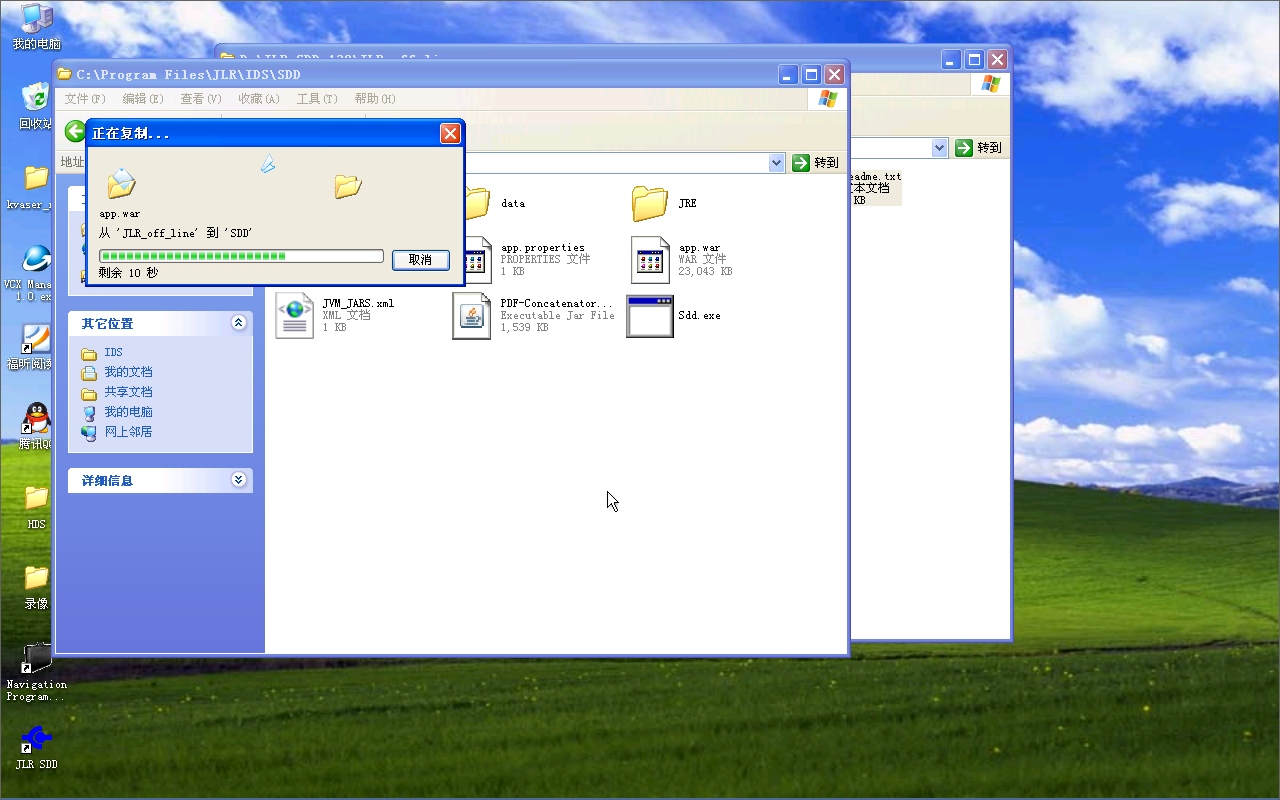Open the 我的电脑 link under 其它位置
This screenshot has width=1280, height=800.
[x=117, y=412]
